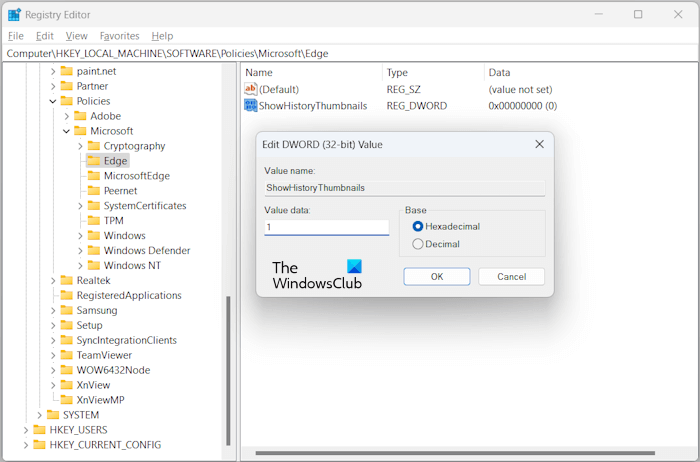
Task: Click the Partner folder icon
Action: [67, 86]
